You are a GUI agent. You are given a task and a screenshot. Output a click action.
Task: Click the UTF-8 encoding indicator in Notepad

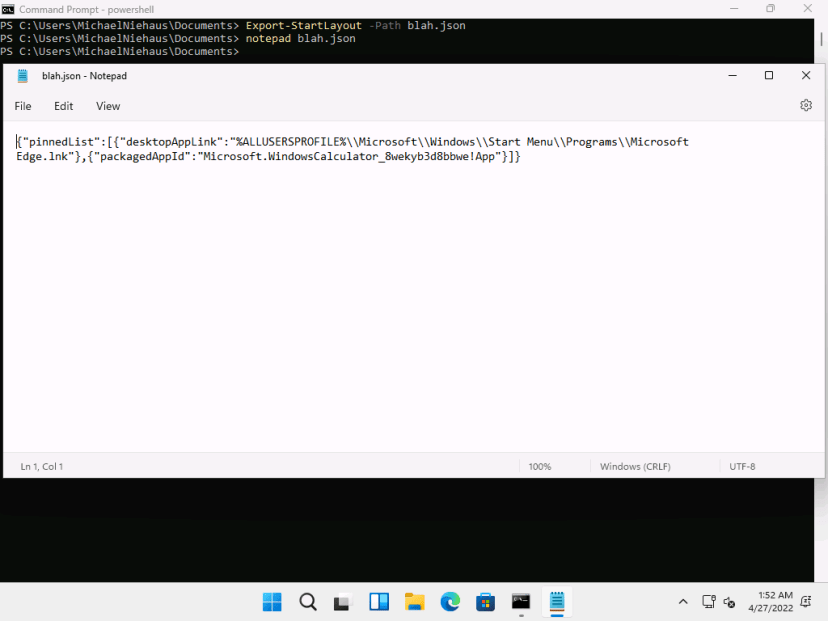click(x=741, y=466)
